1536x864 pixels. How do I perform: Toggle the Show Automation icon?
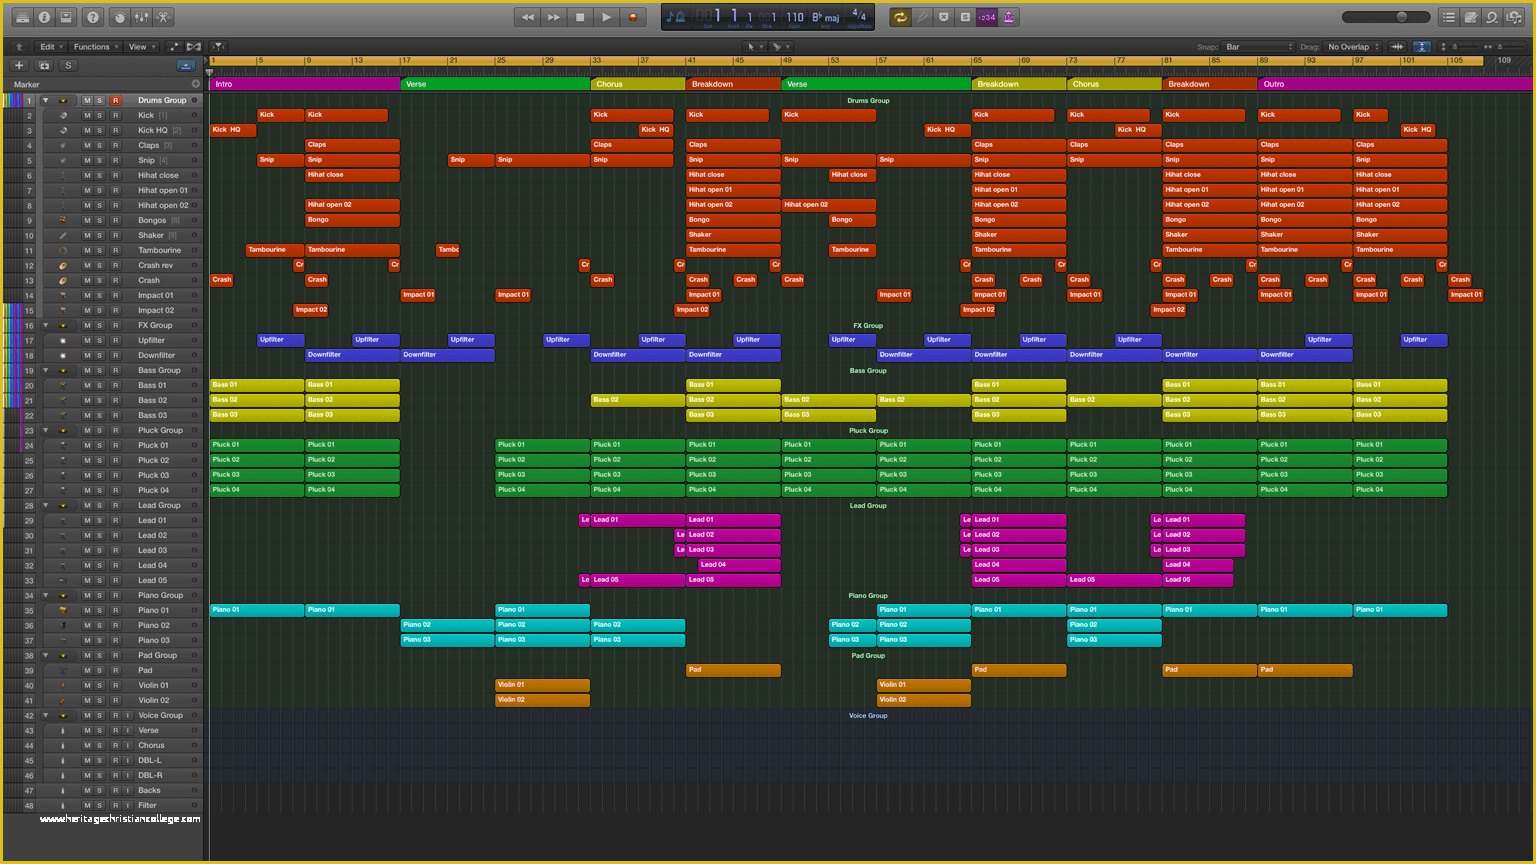(174, 47)
